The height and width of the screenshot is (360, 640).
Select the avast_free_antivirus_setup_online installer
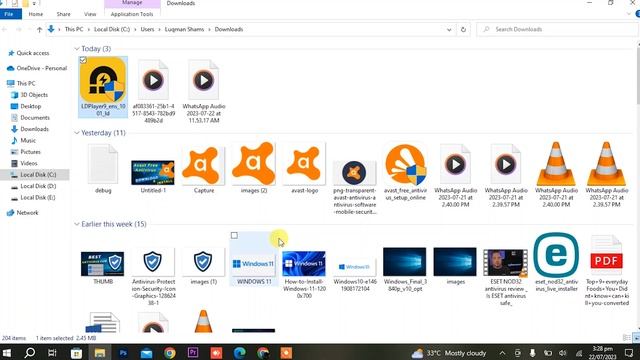click(x=405, y=165)
